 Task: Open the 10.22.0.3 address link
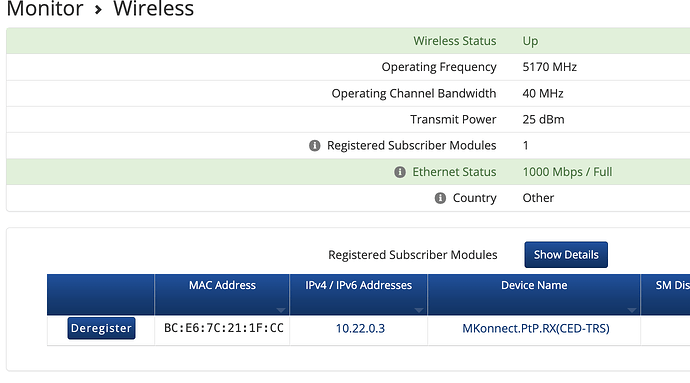[360, 328]
